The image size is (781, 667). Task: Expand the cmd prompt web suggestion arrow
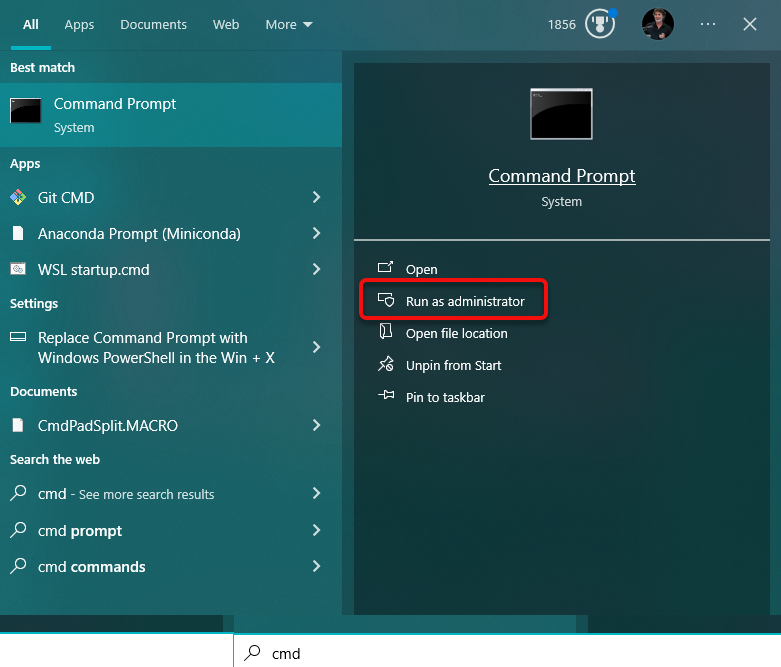316,530
